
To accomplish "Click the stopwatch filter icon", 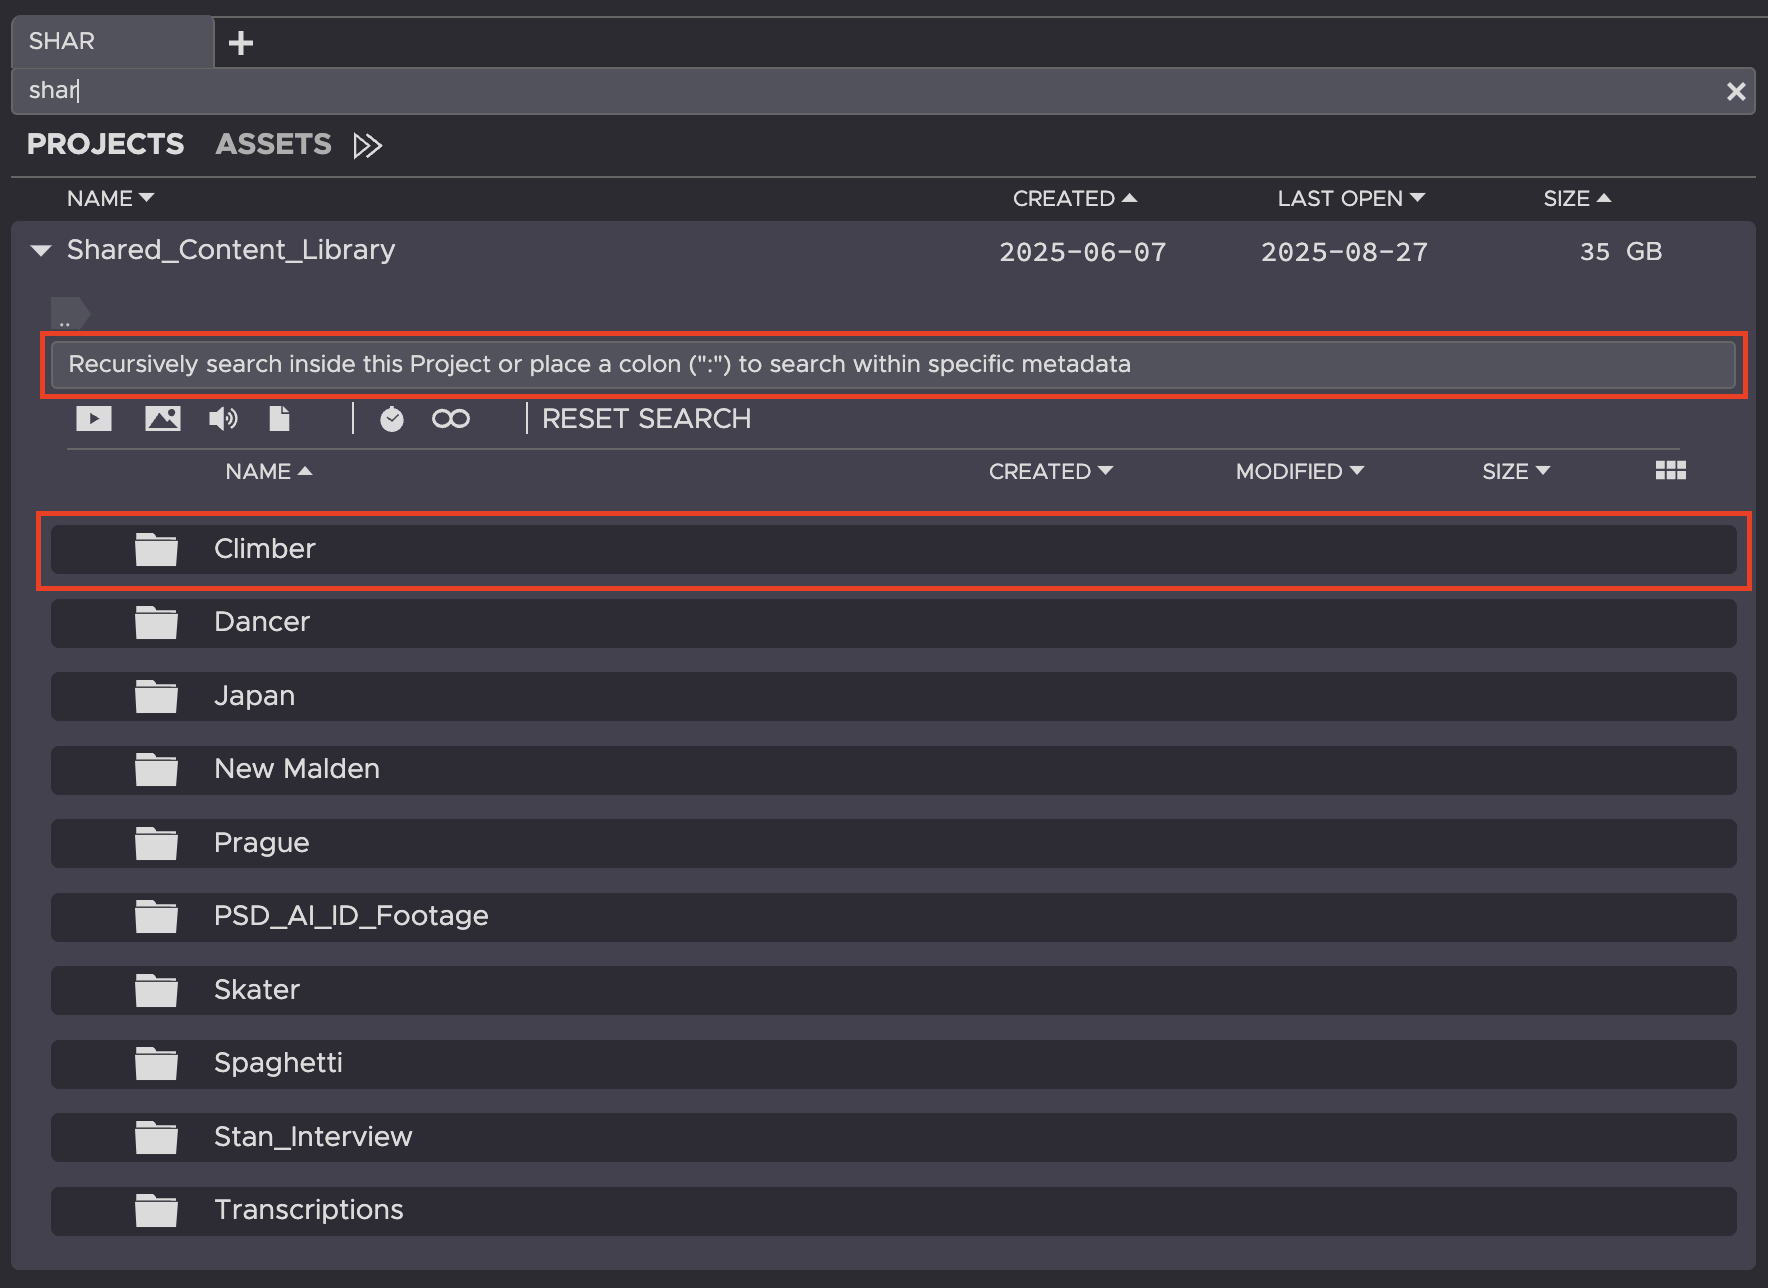I will [x=392, y=419].
